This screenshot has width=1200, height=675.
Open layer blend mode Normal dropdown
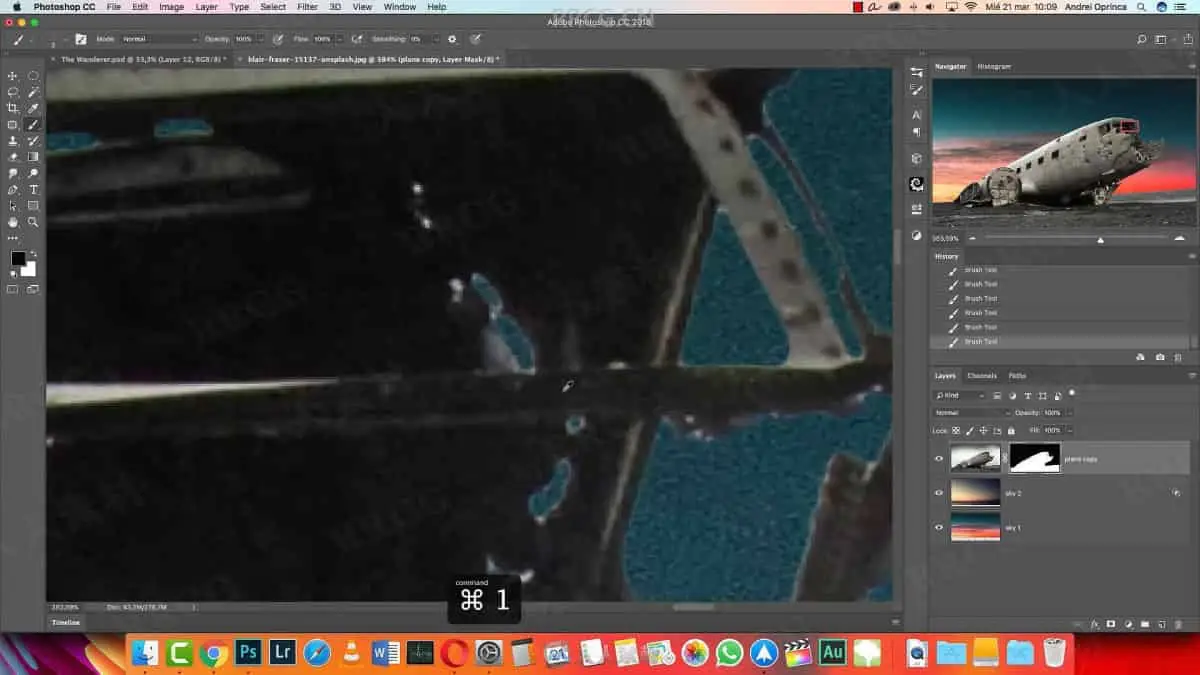(972, 412)
